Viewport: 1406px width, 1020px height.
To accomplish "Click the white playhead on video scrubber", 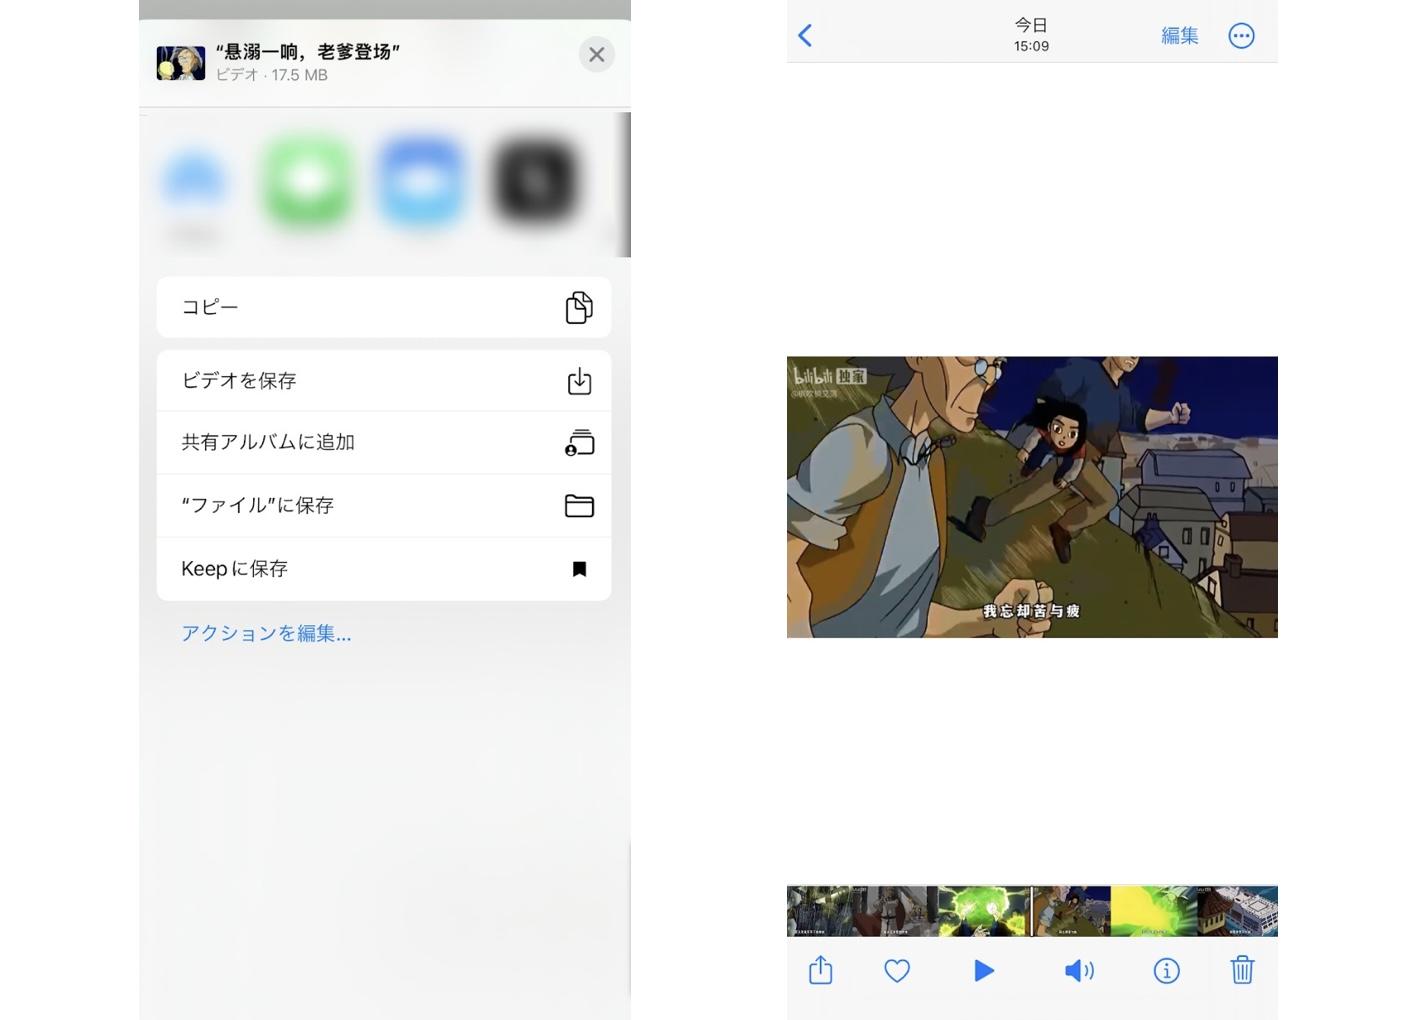I will pos(1031,911).
